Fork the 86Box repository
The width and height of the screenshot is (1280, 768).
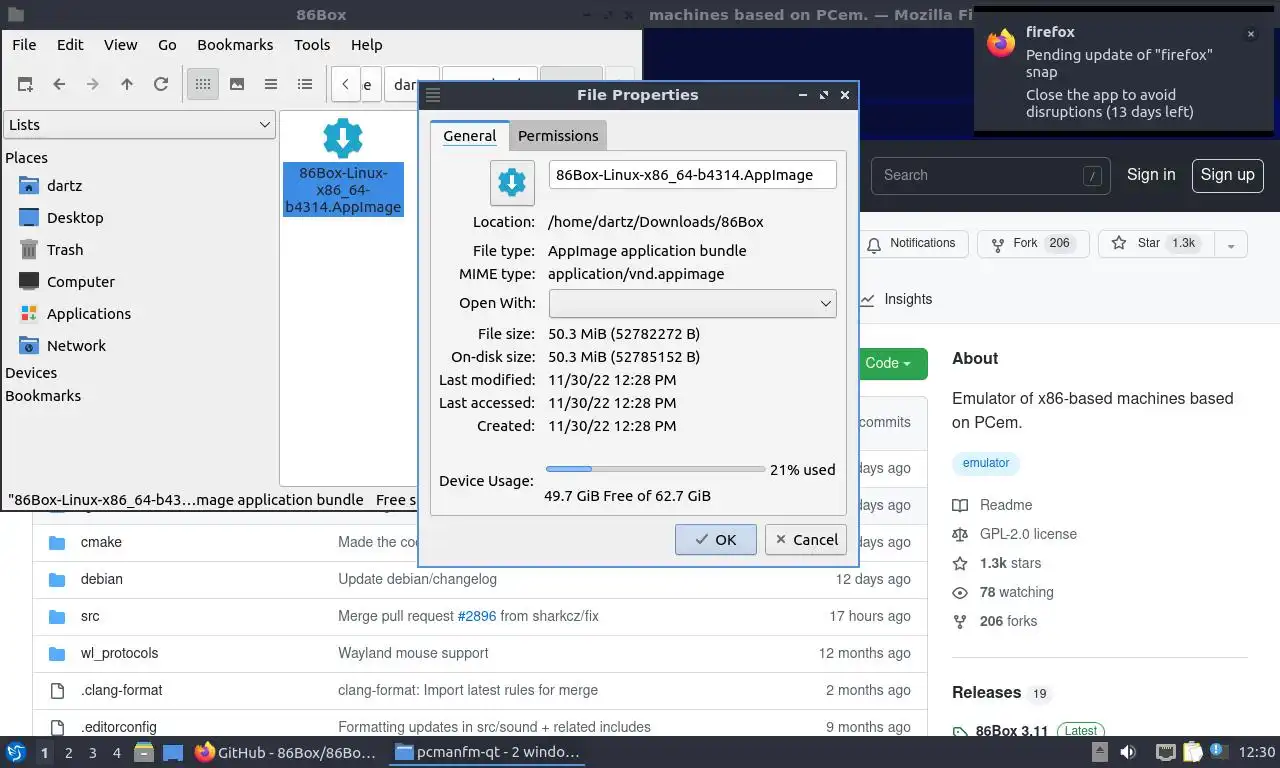tap(1033, 243)
